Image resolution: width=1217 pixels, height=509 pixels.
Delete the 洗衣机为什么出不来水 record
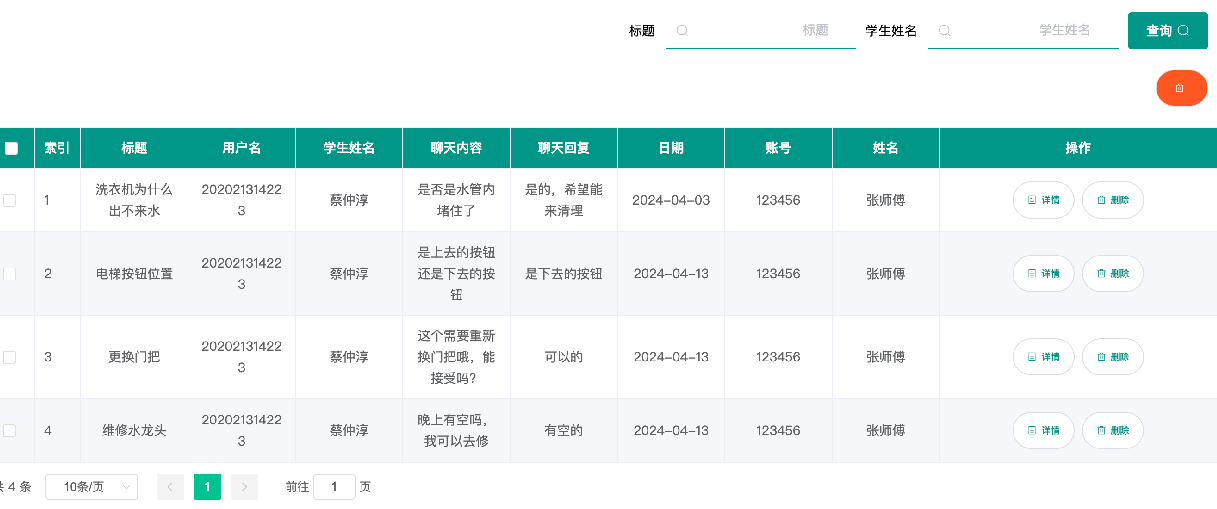pos(1112,200)
